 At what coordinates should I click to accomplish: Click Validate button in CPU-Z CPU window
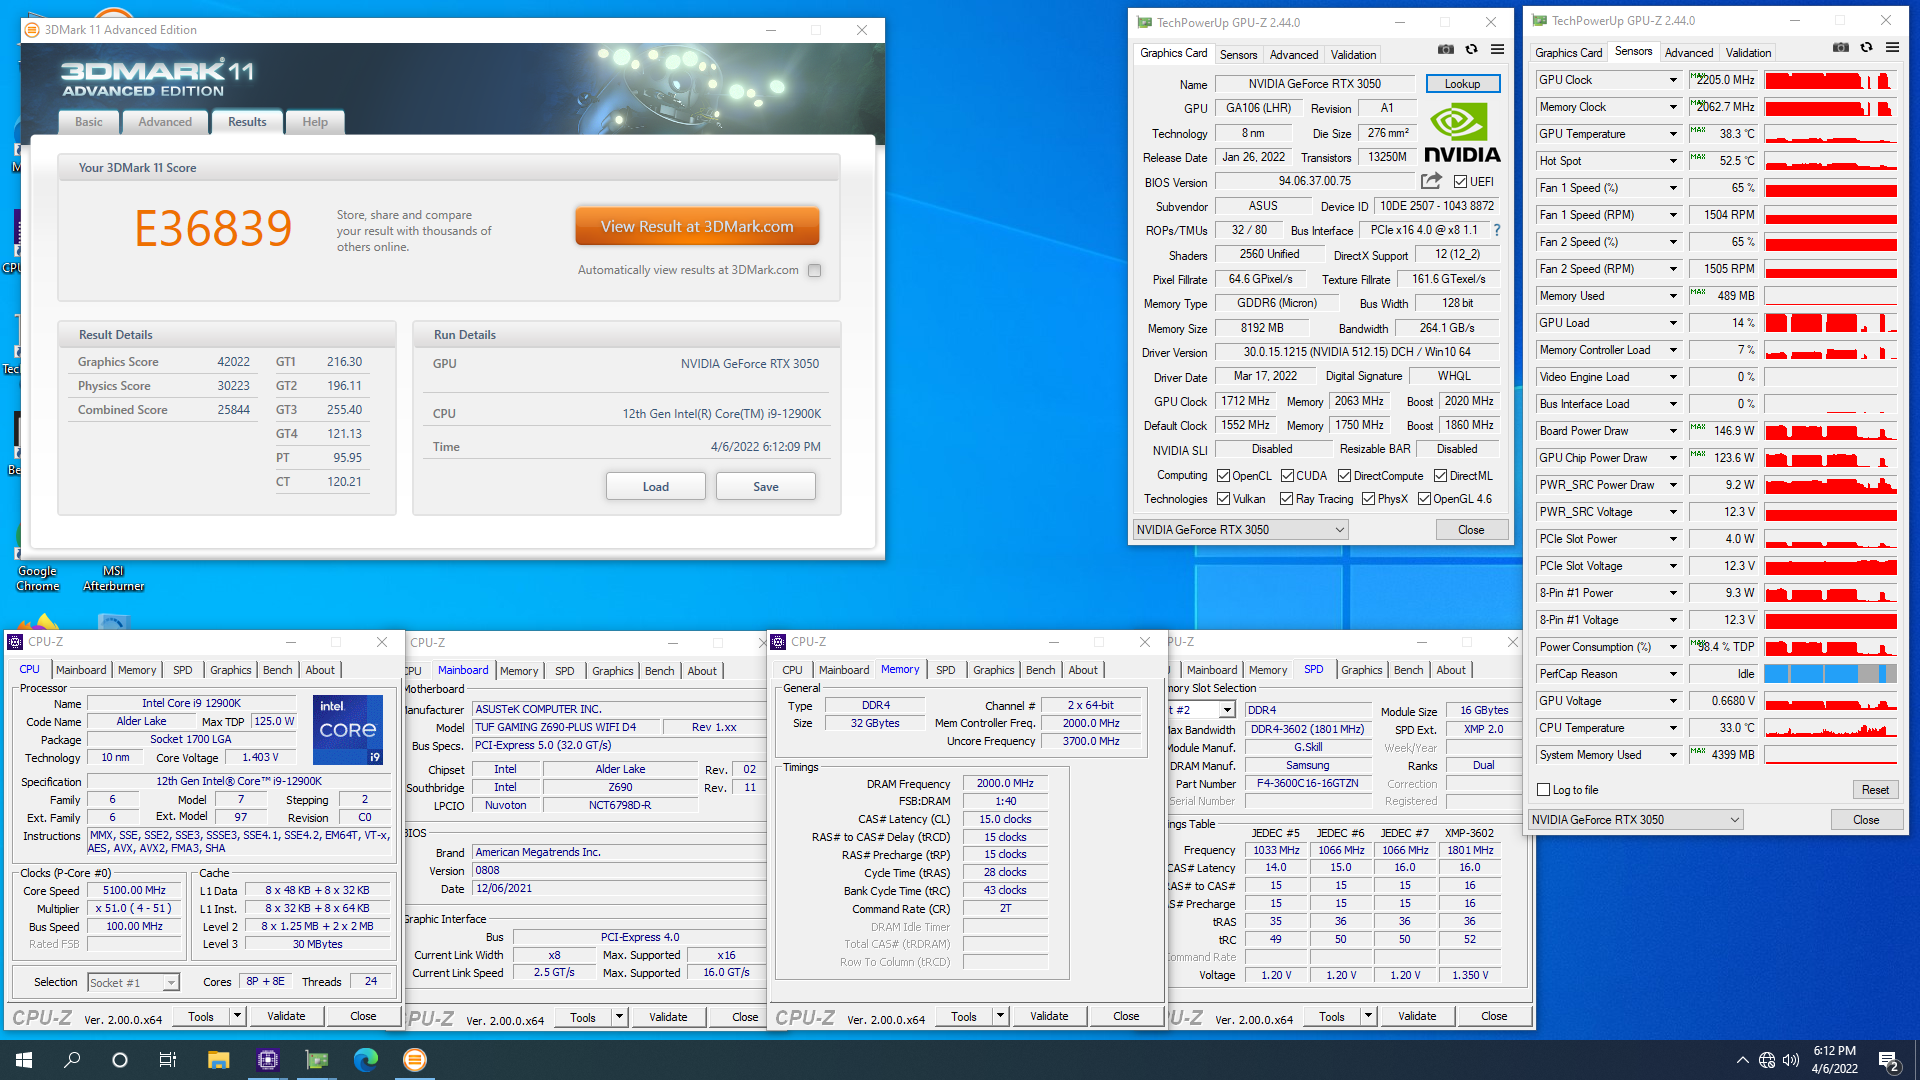pos(286,1016)
